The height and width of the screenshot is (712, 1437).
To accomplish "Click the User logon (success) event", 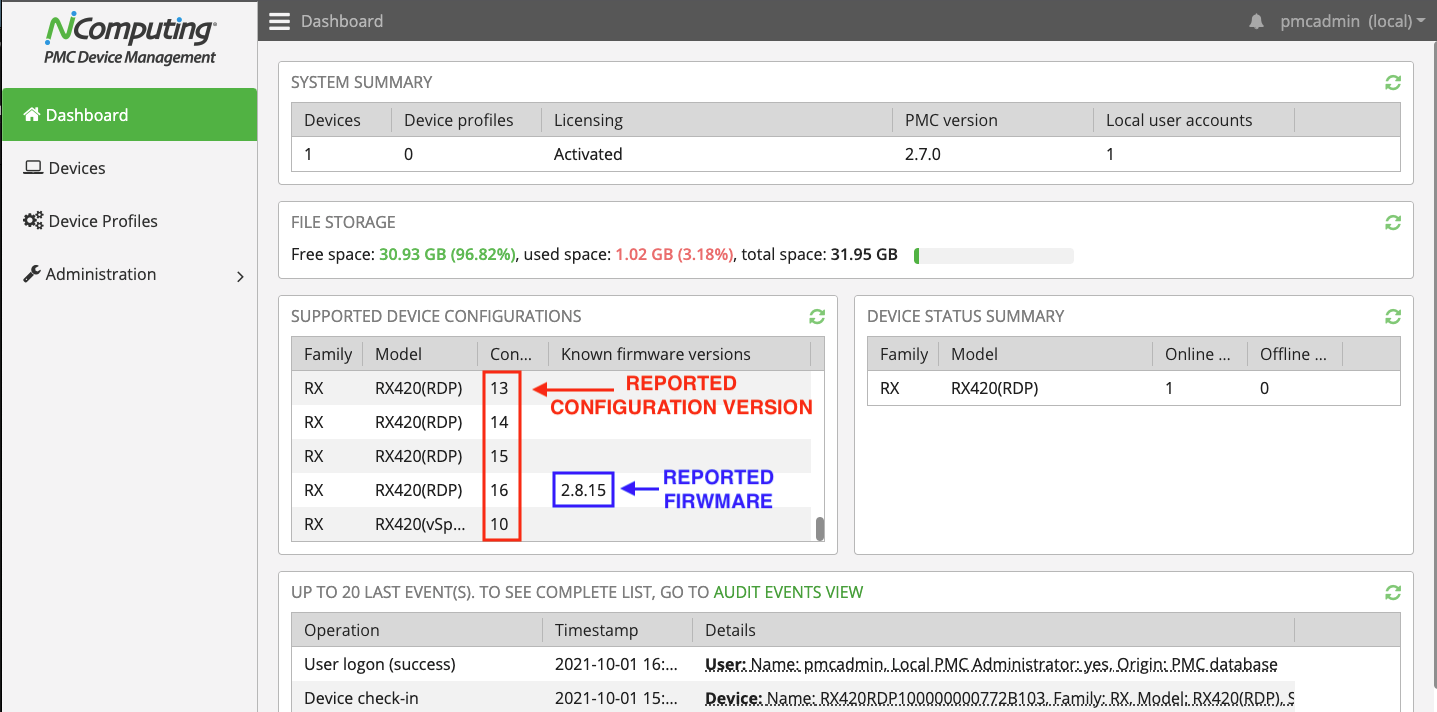I will click(x=380, y=664).
